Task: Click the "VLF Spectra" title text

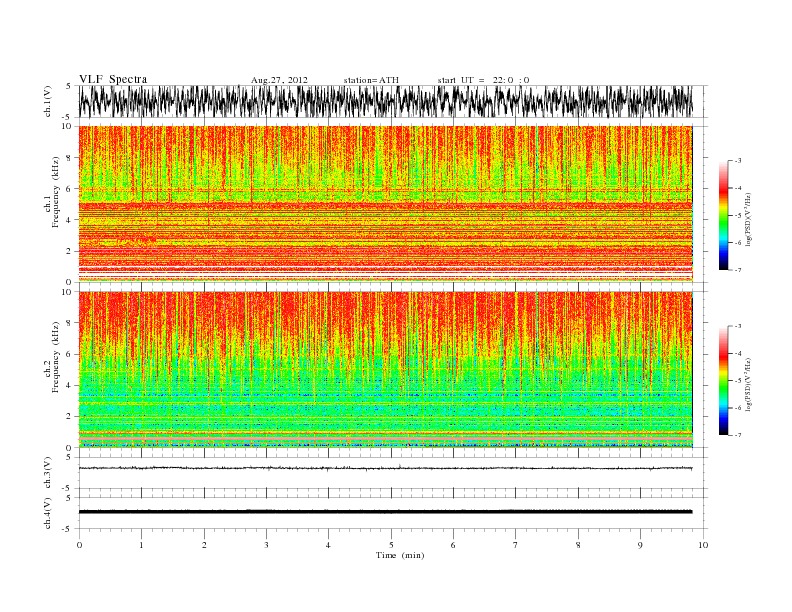Action: pyautogui.click(x=113, y=79)
